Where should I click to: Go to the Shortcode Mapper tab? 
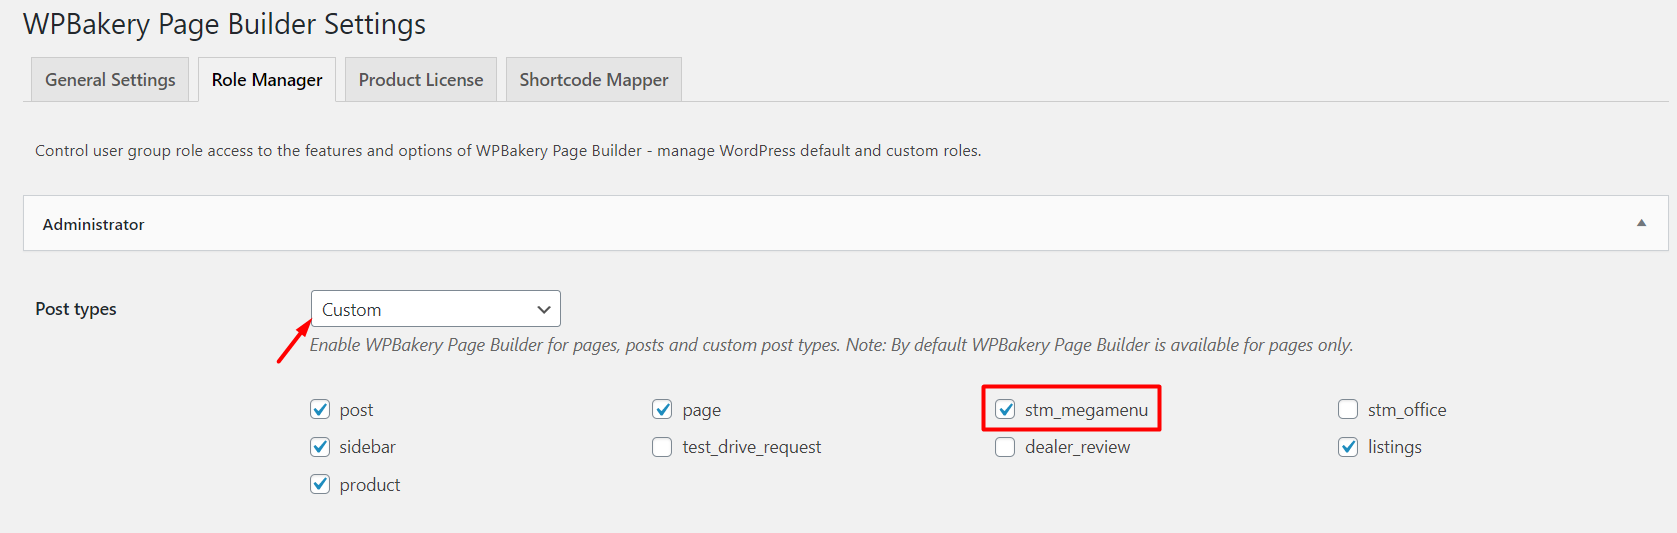(594, 80)
